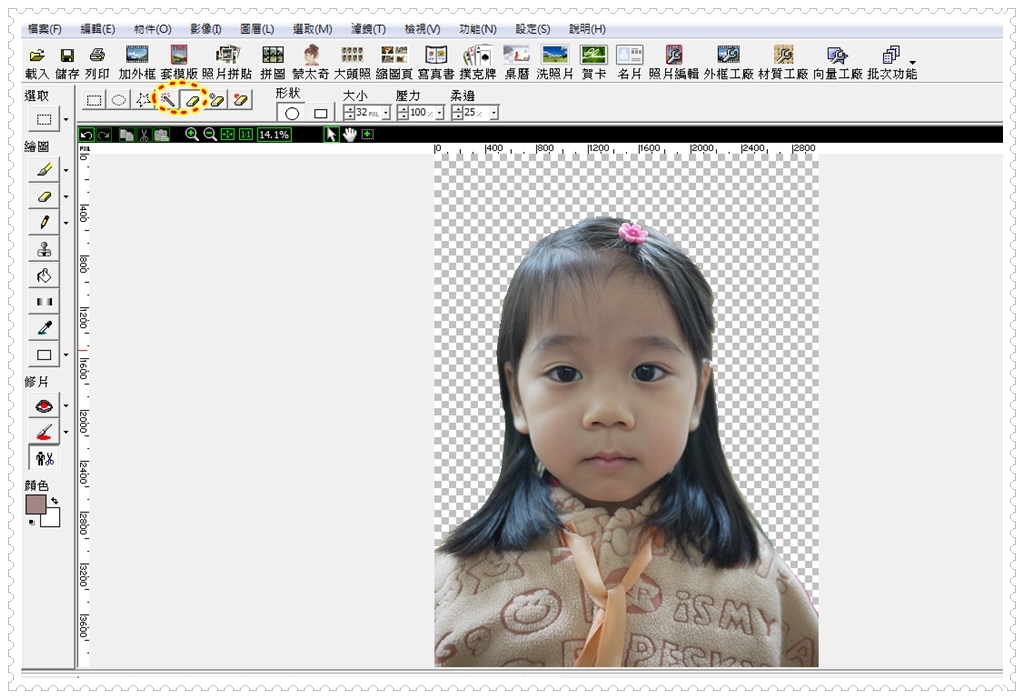Screen dimensions: 1024x699
Task: Click the 列印 (Print) printer icon
Action: pos(97,55)
